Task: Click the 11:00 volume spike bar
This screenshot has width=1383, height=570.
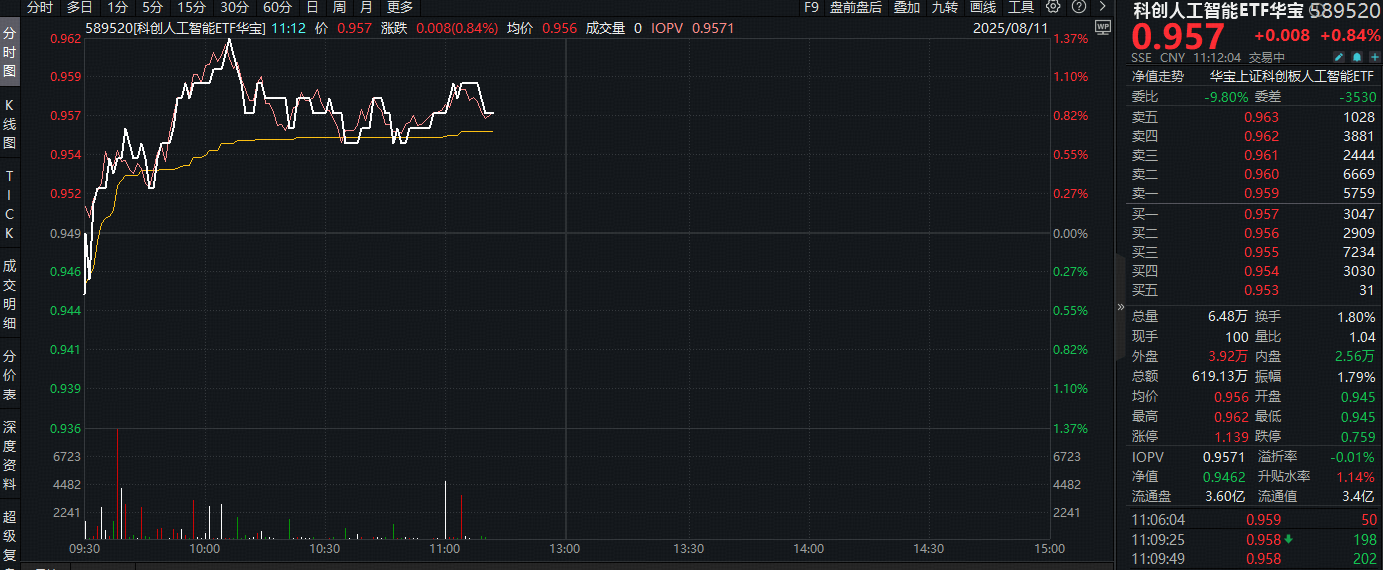Action: click(445, 510)
